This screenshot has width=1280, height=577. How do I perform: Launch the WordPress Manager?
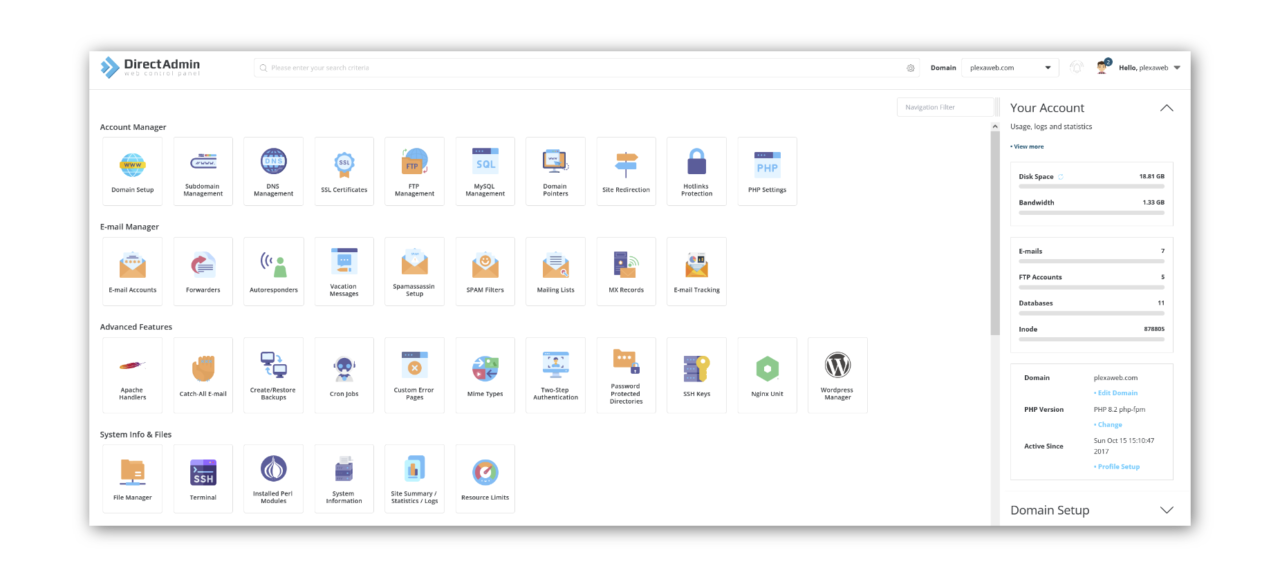coord(837,374)
